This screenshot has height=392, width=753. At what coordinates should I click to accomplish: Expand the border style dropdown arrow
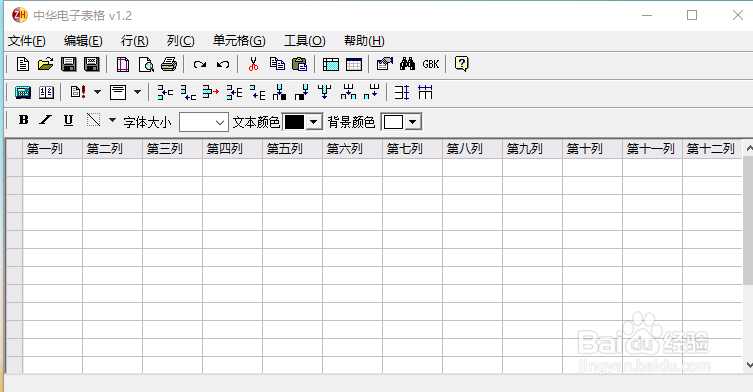(112, 120)
